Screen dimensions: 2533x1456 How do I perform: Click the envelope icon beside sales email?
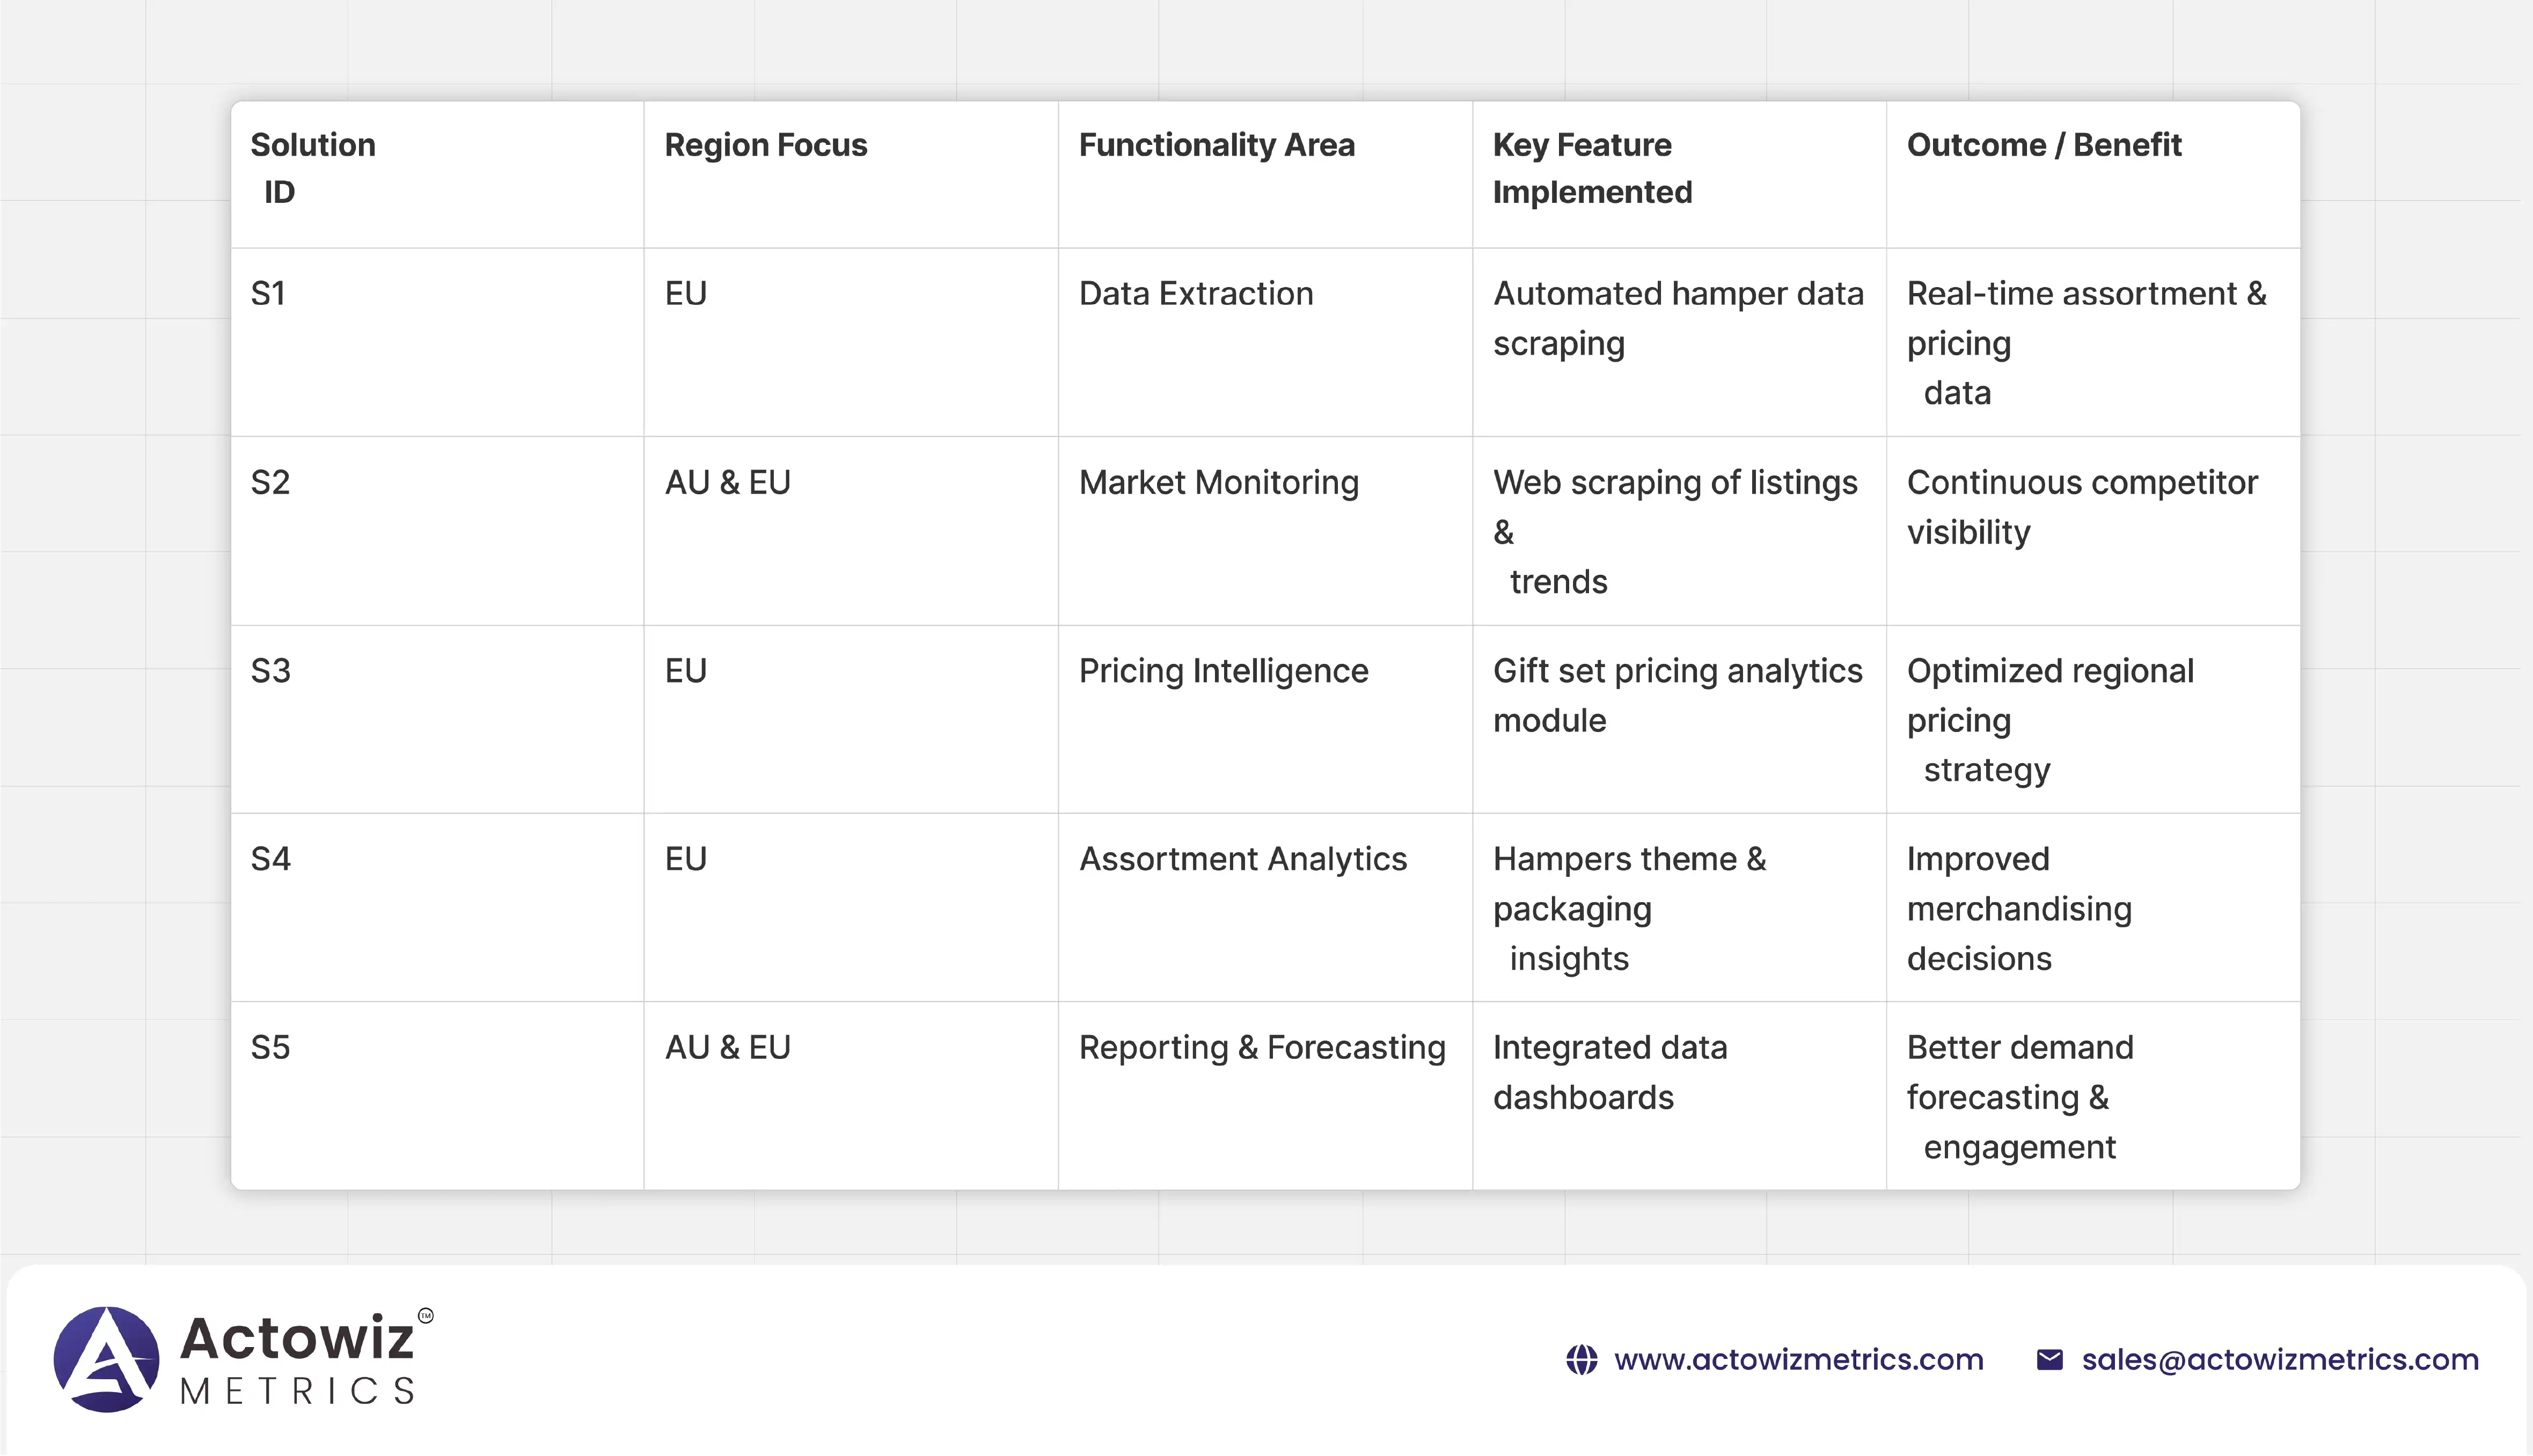2049,1360
